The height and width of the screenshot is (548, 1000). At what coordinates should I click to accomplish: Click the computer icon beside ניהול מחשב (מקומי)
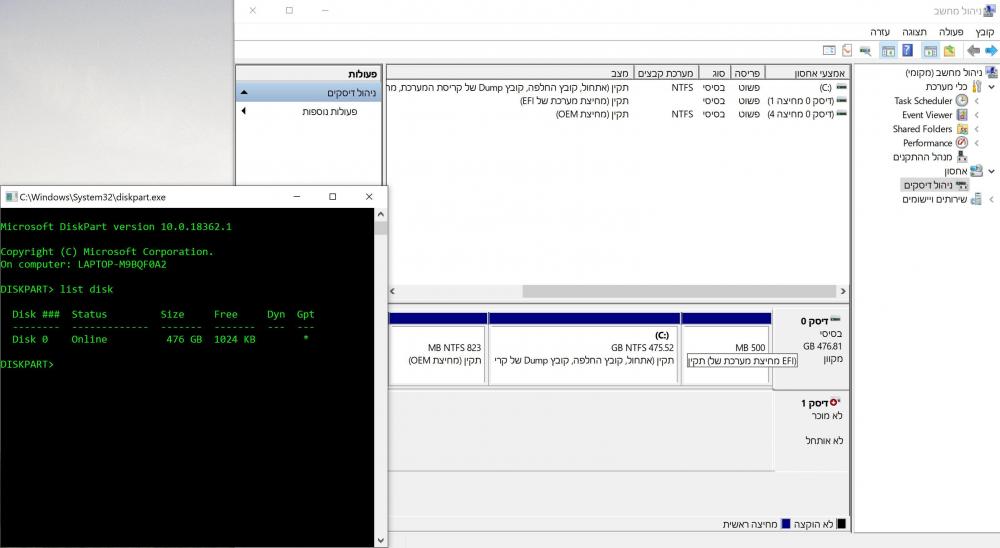tap(990, 72)
